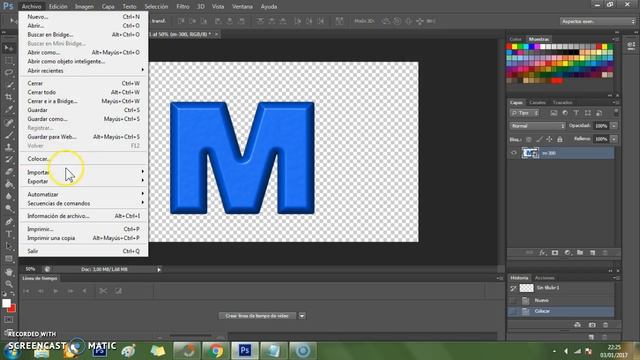
Task: Pick the red swatch in Muestras
Action: (509, 47)
